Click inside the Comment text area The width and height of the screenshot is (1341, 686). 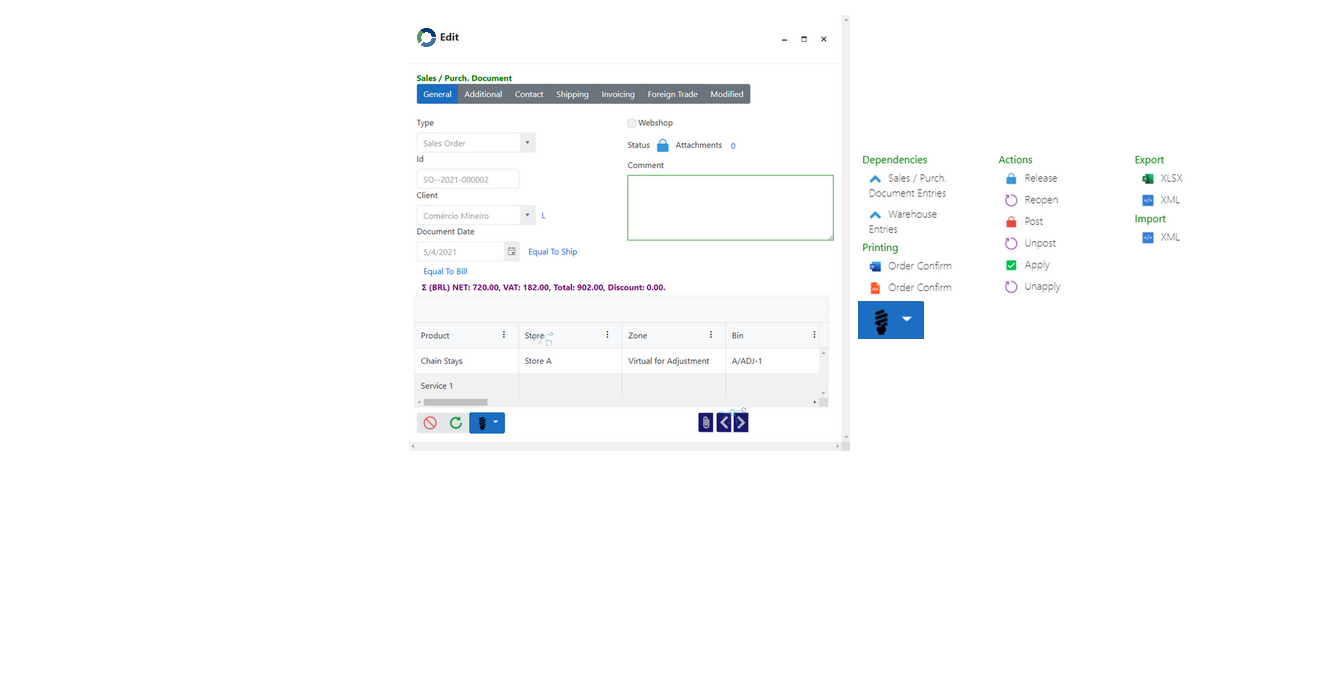[x=730, y=208]
